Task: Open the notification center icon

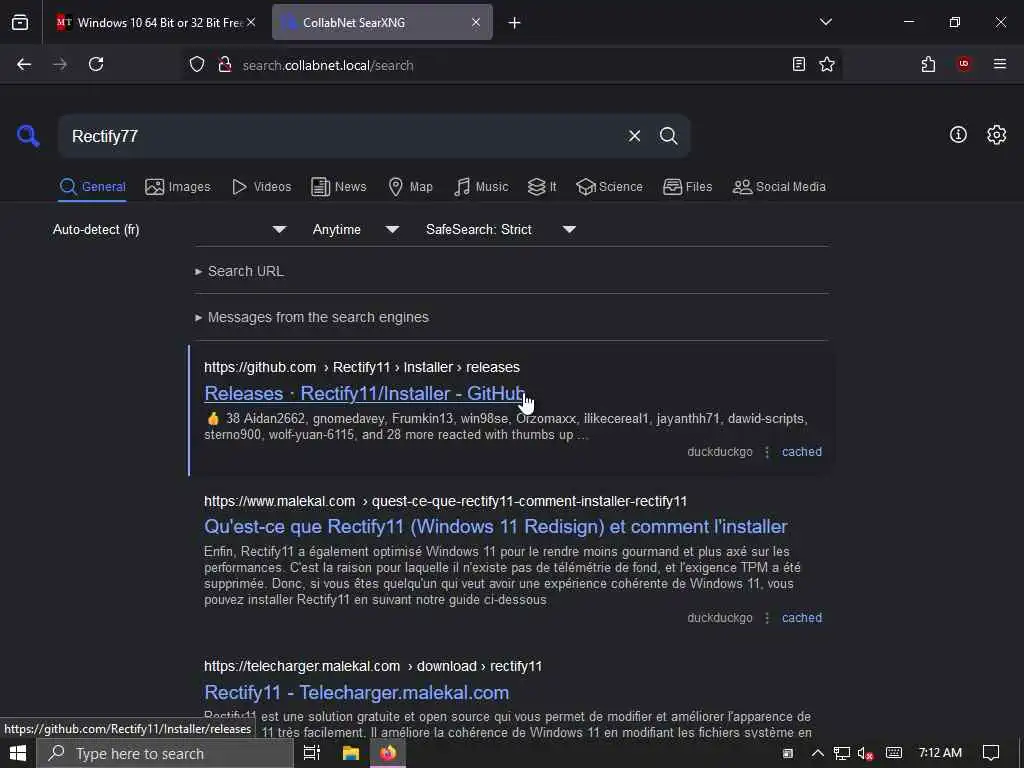Action: pyautogui.click(x=991, y=753)
